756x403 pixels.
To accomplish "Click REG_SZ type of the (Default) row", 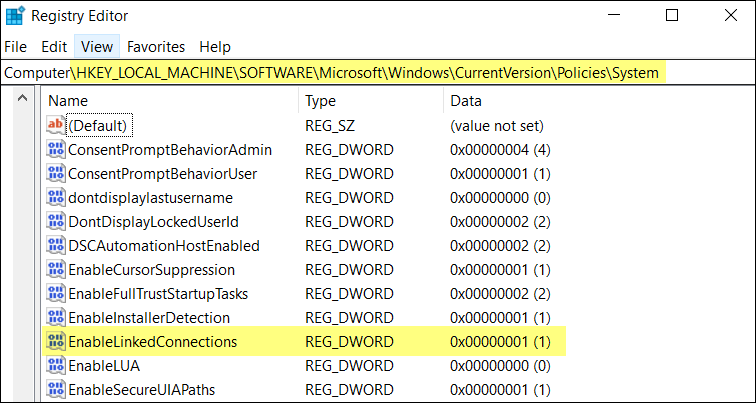I will click(x=330, y=126).
